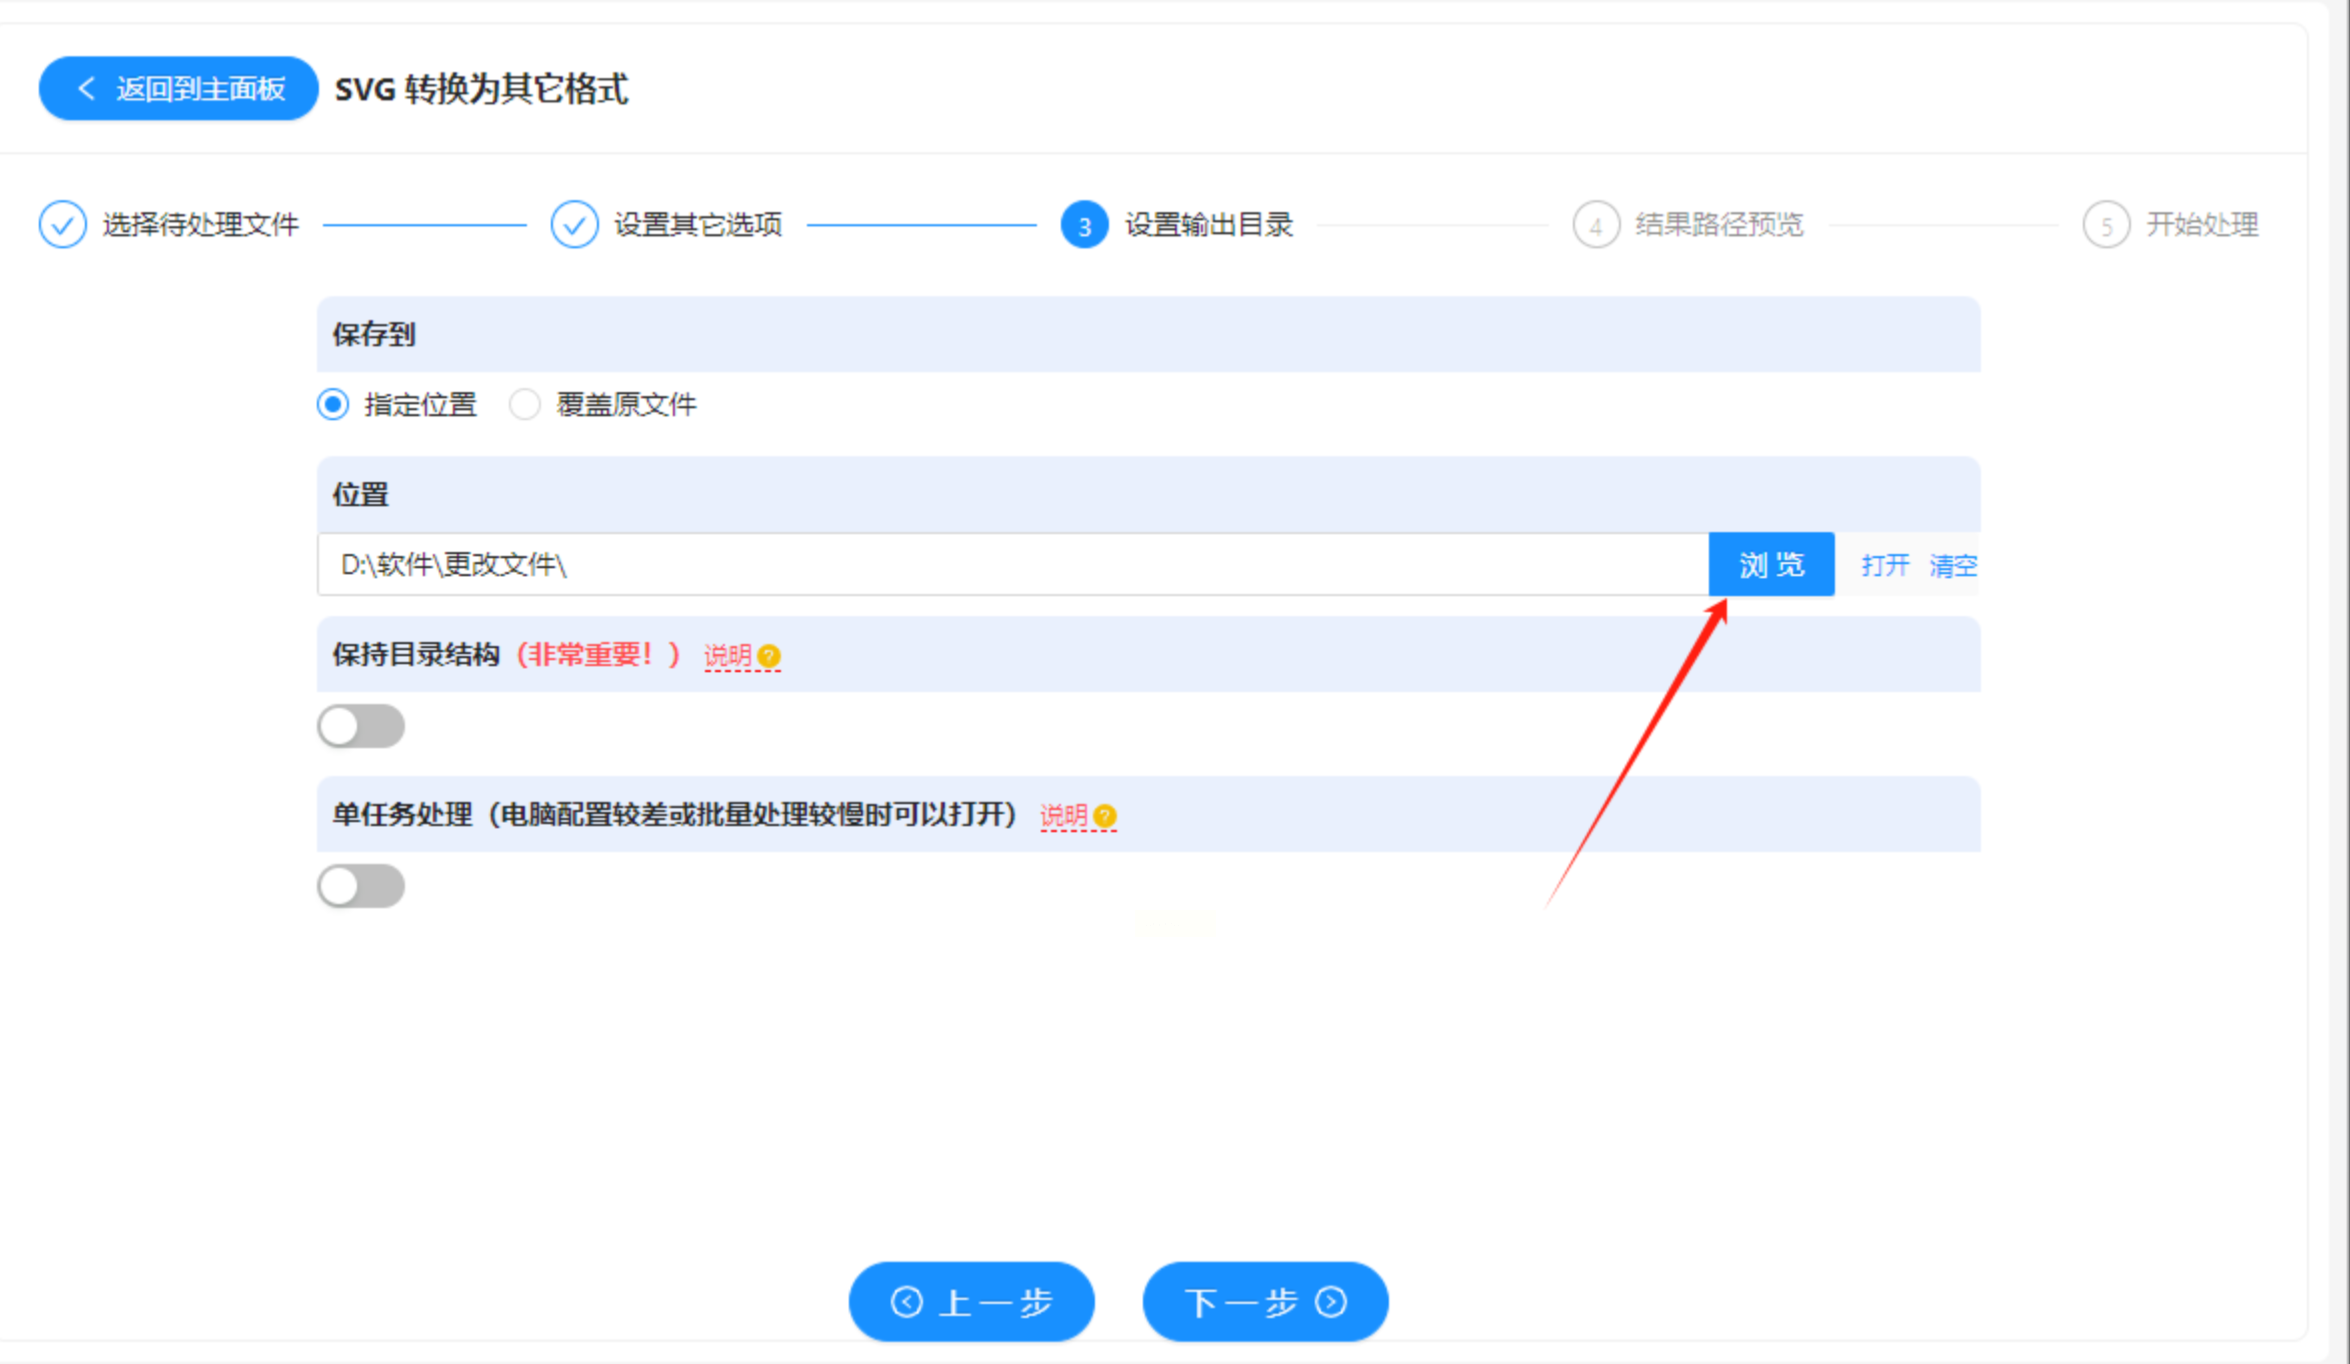Screen dimensions: 2350x1364
Task: Click the yellow help icon beside 单任务处理
Action: 1104,816
